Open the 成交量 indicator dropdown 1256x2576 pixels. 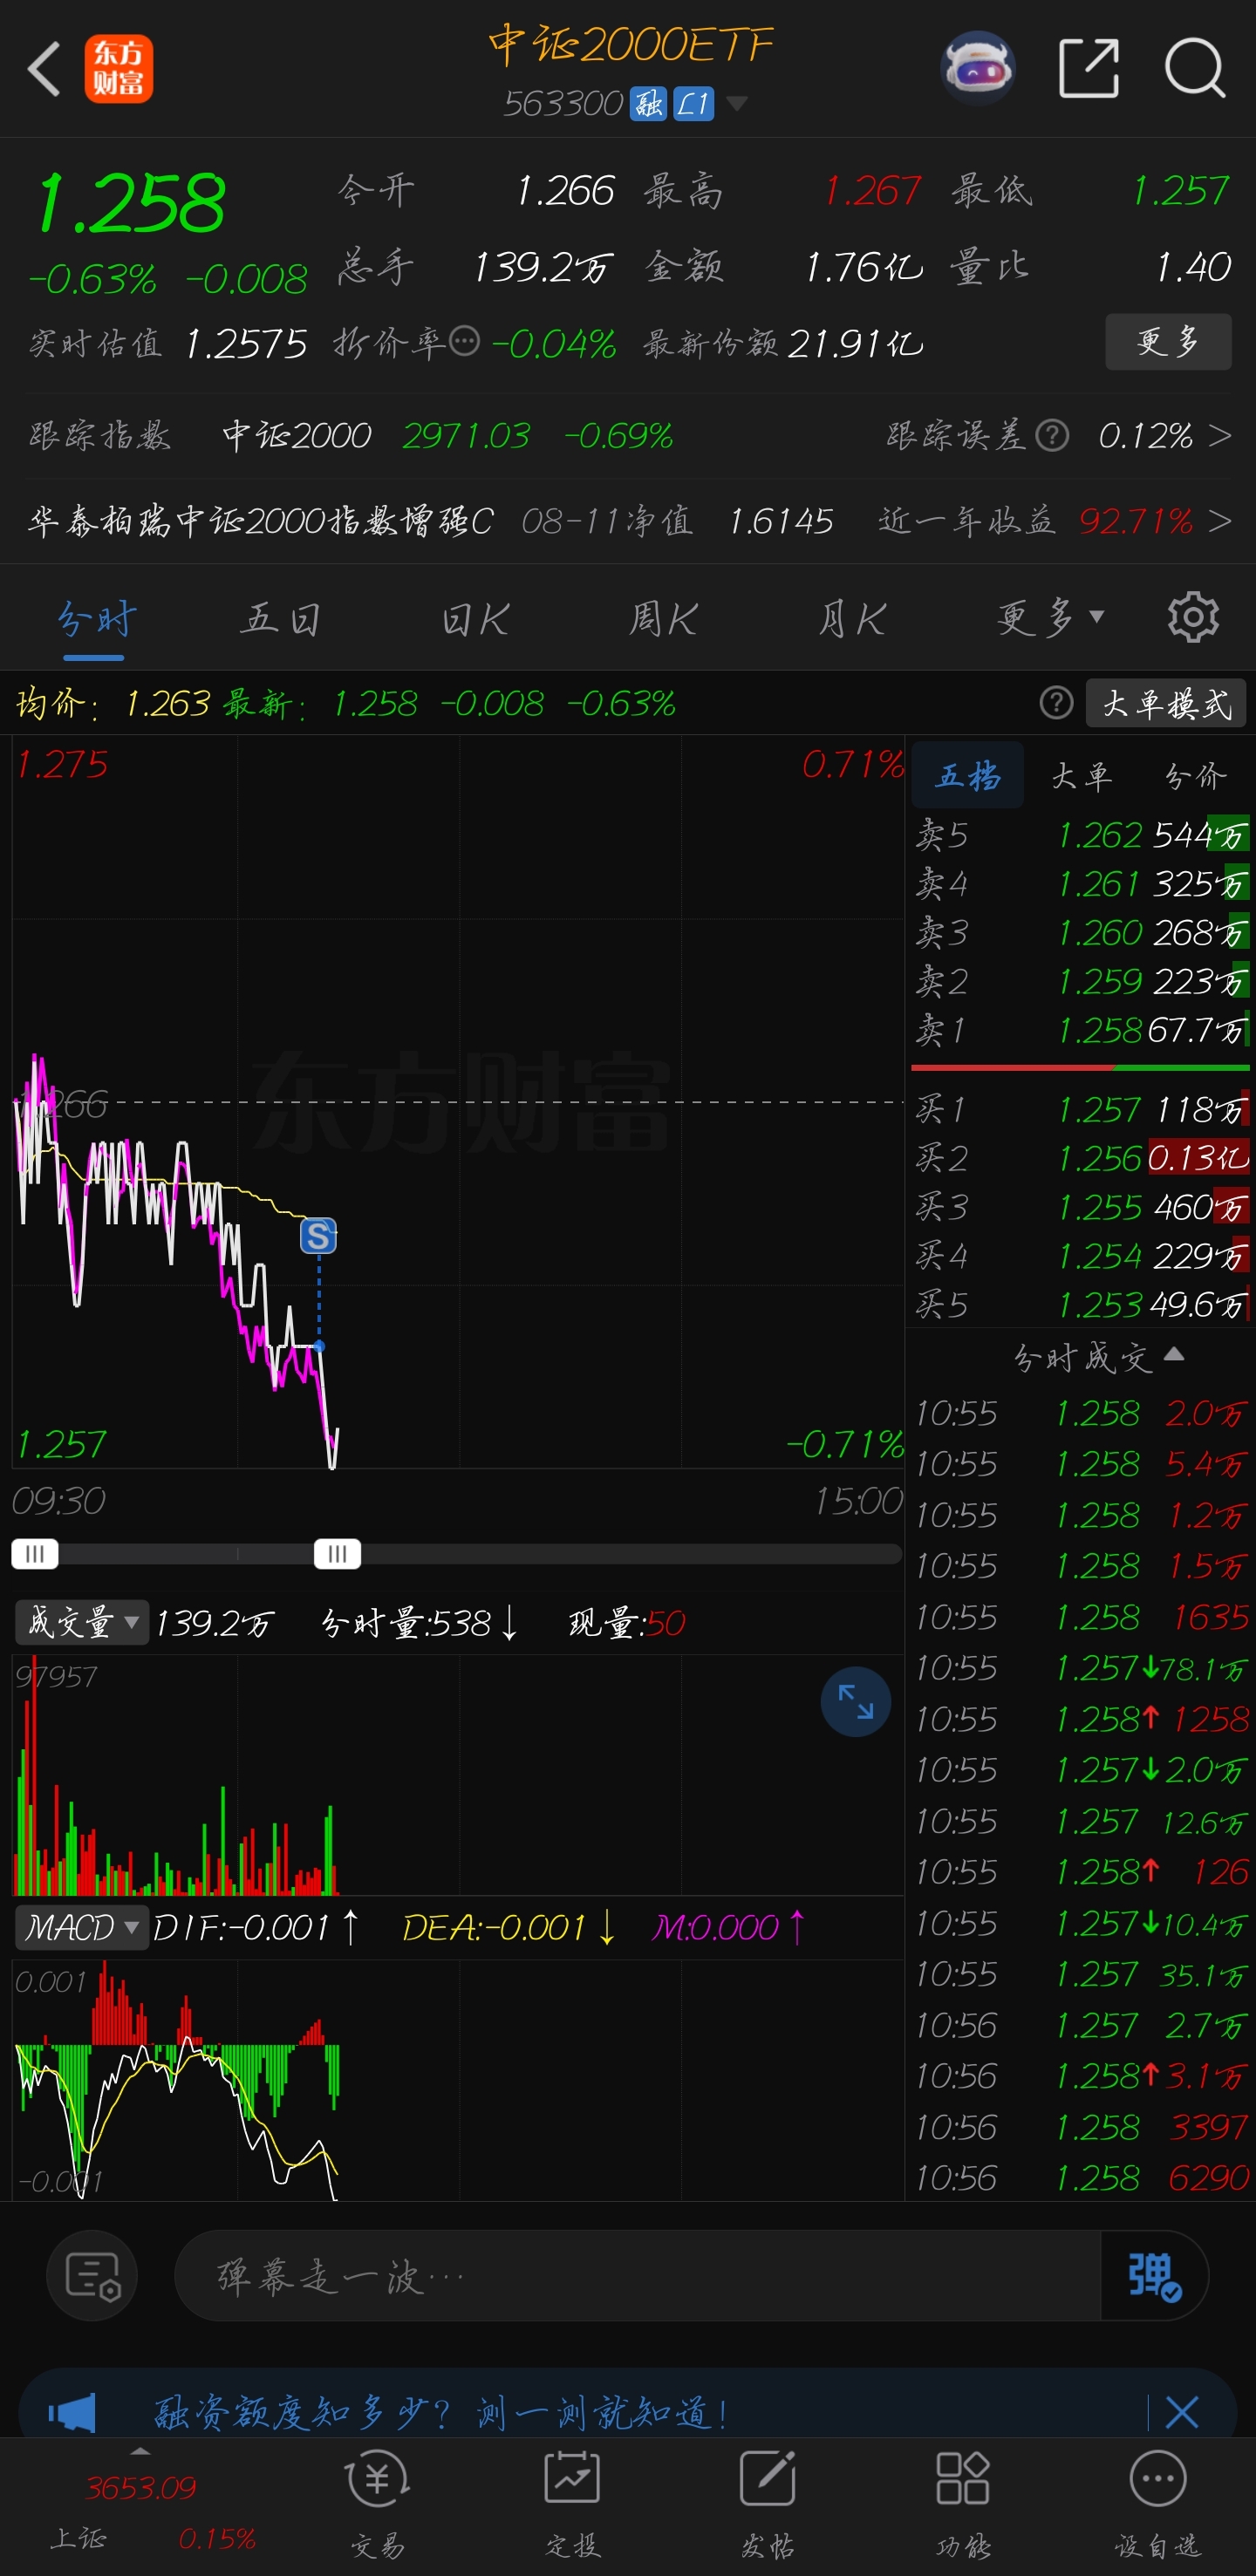[82, 1622]
